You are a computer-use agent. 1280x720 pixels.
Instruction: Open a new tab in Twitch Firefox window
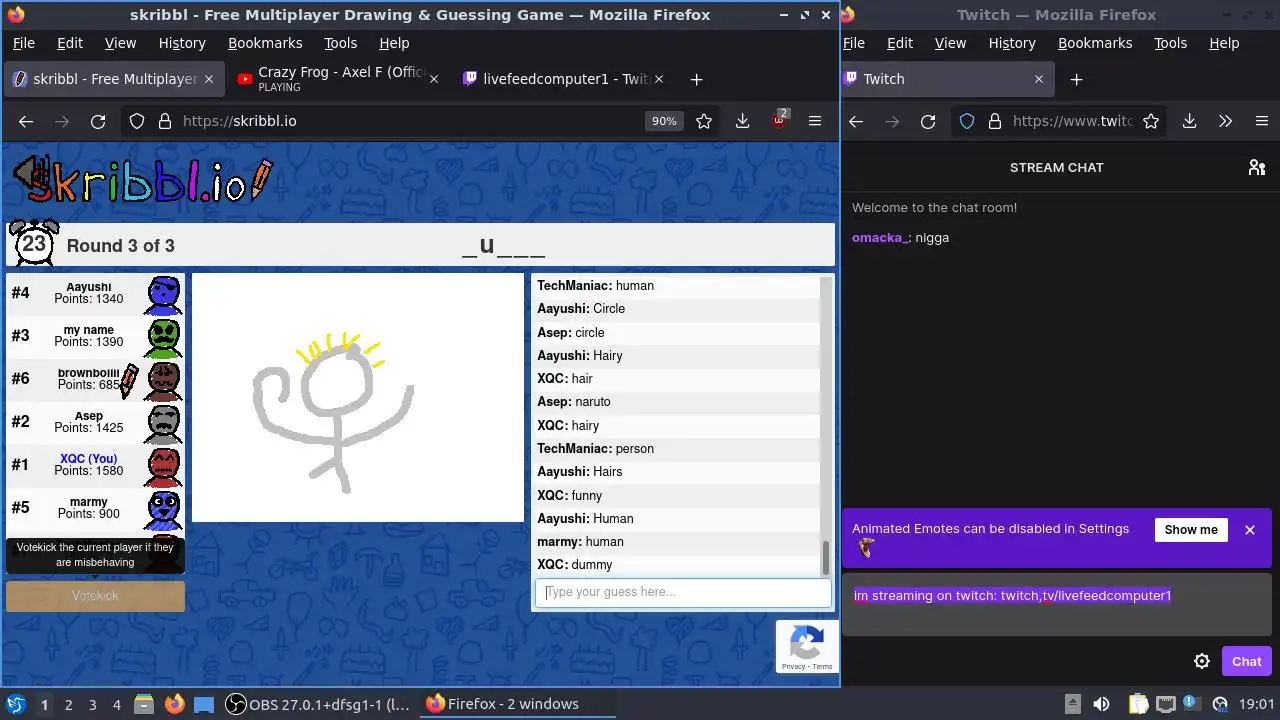(x=1076, y=79)
